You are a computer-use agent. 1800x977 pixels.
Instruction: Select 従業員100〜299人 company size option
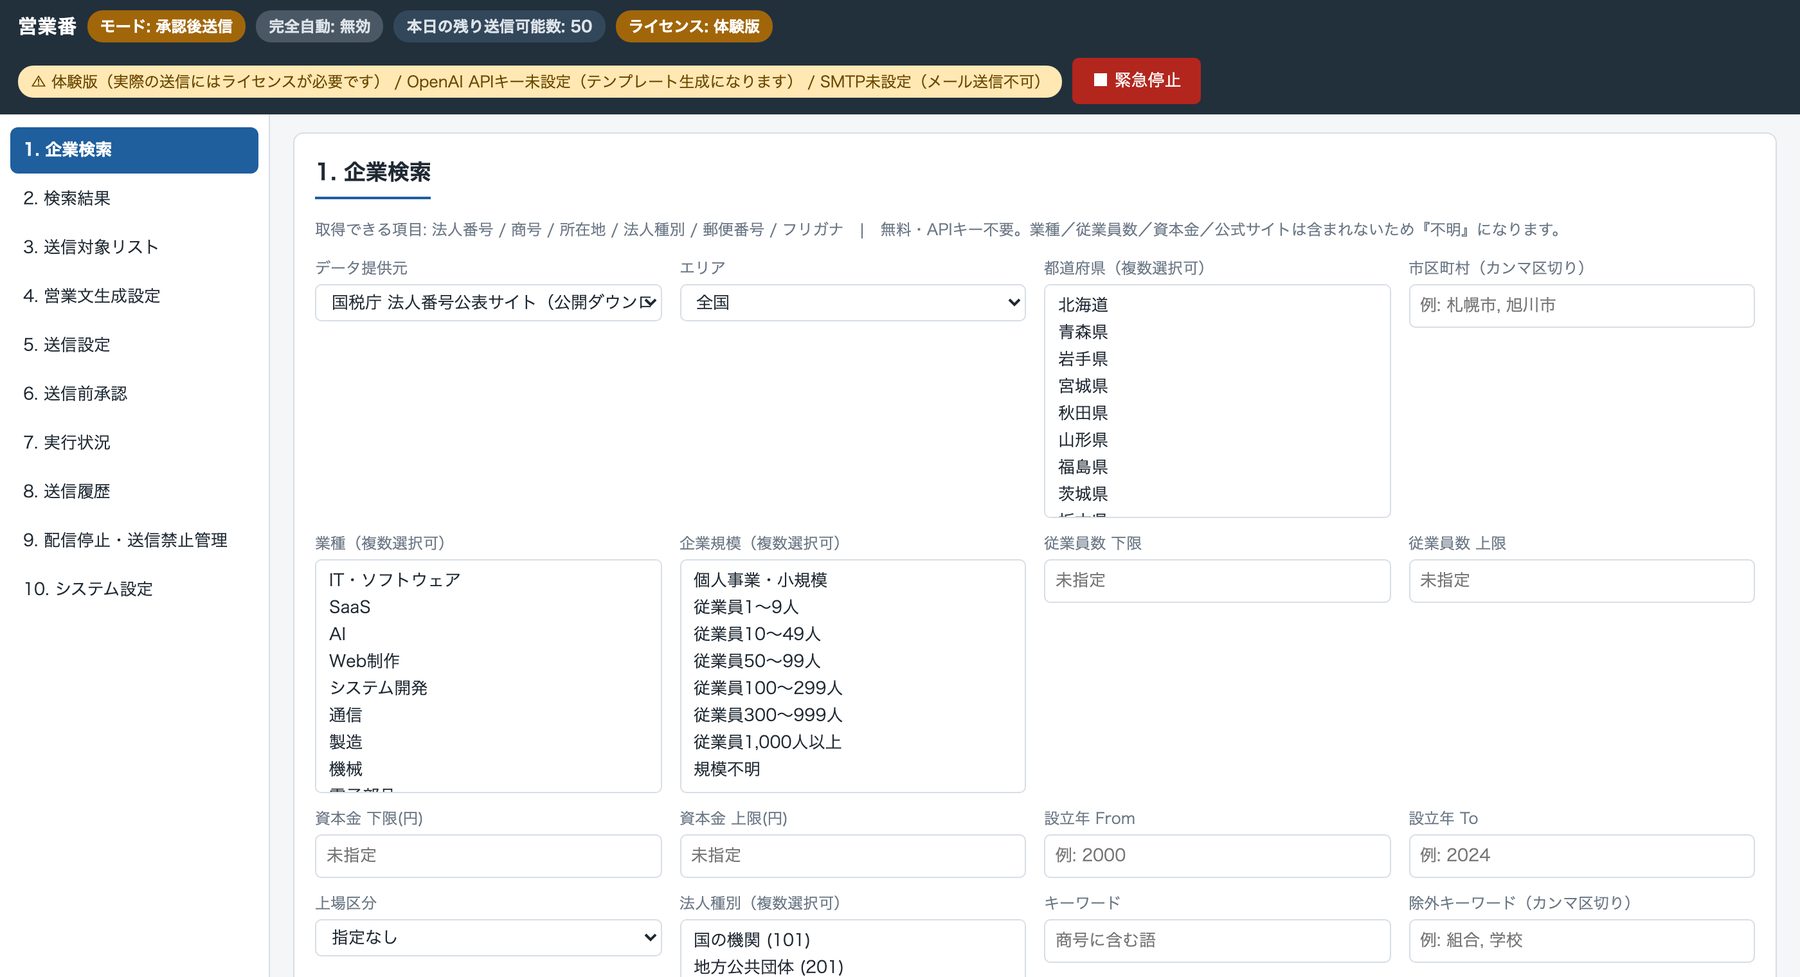853,688
